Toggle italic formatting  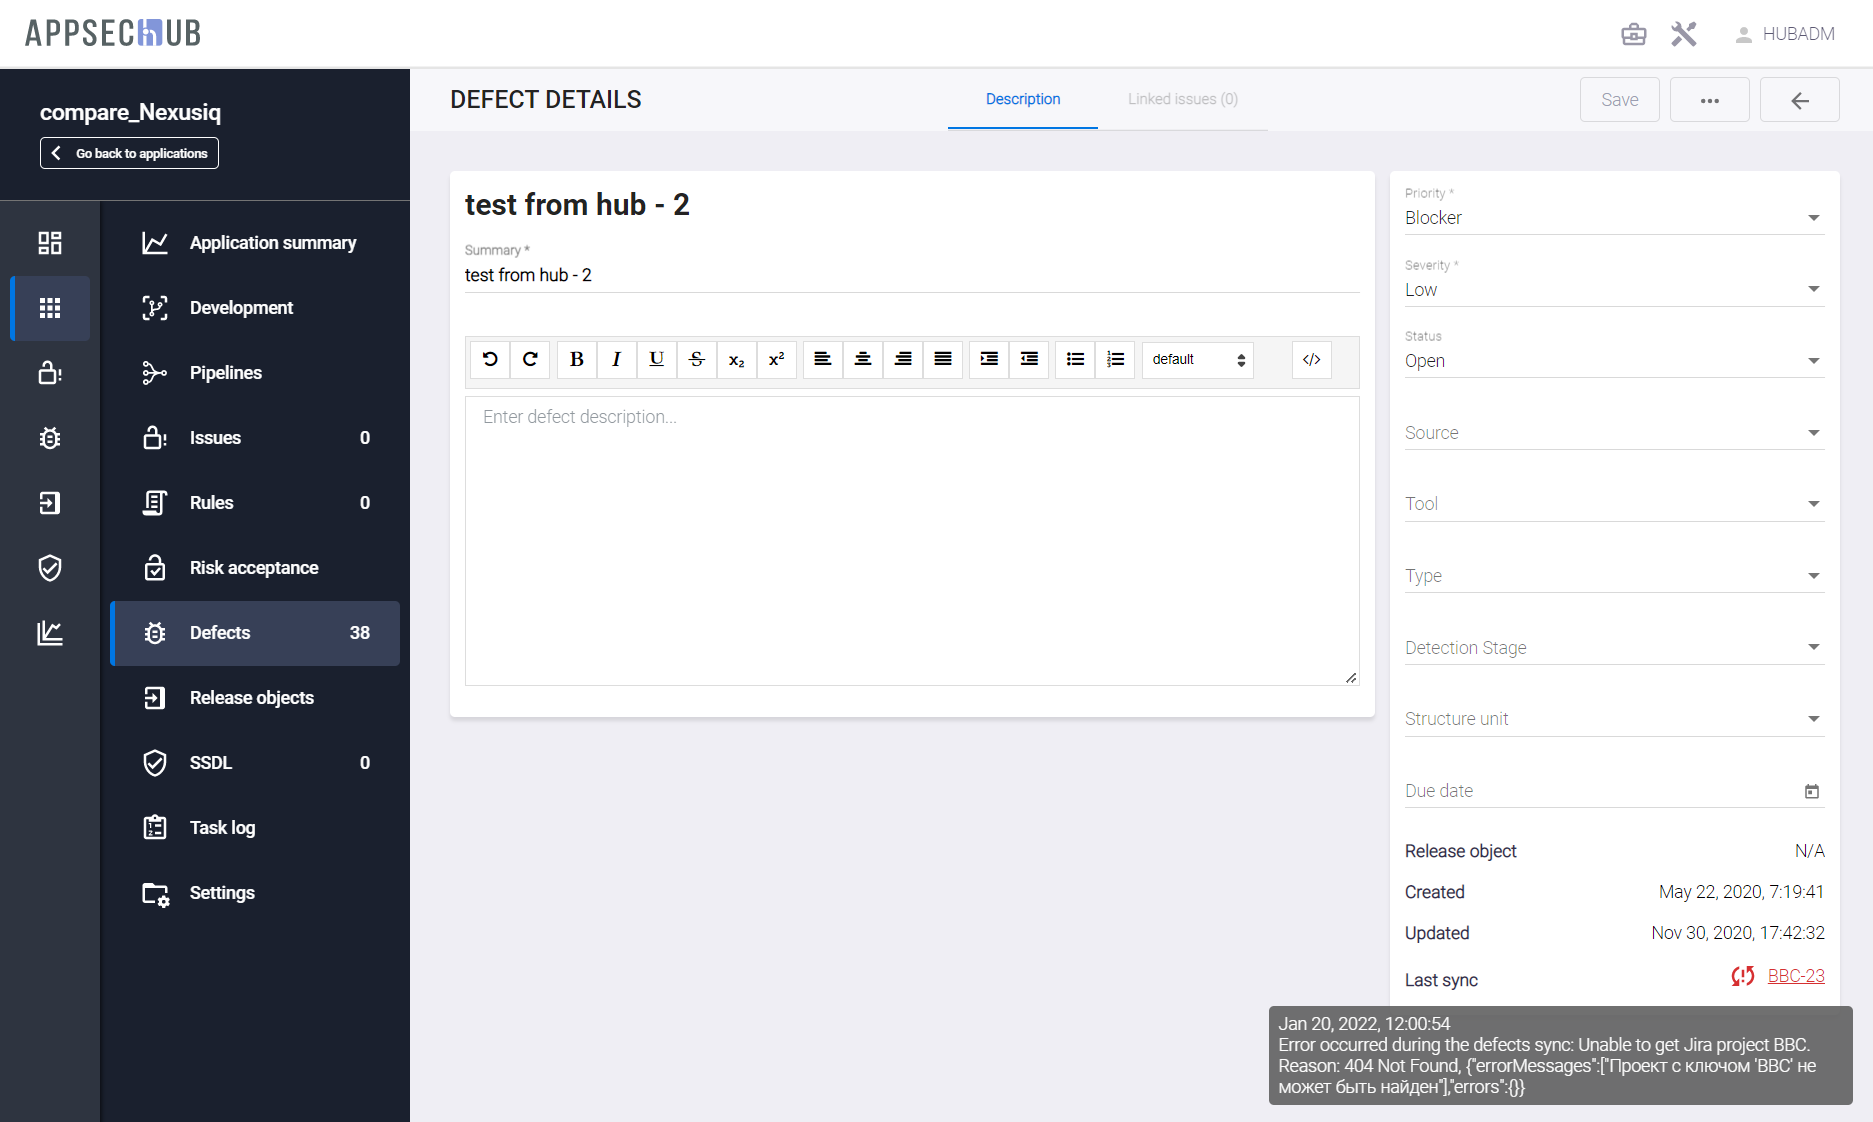(x=616, y=360)
